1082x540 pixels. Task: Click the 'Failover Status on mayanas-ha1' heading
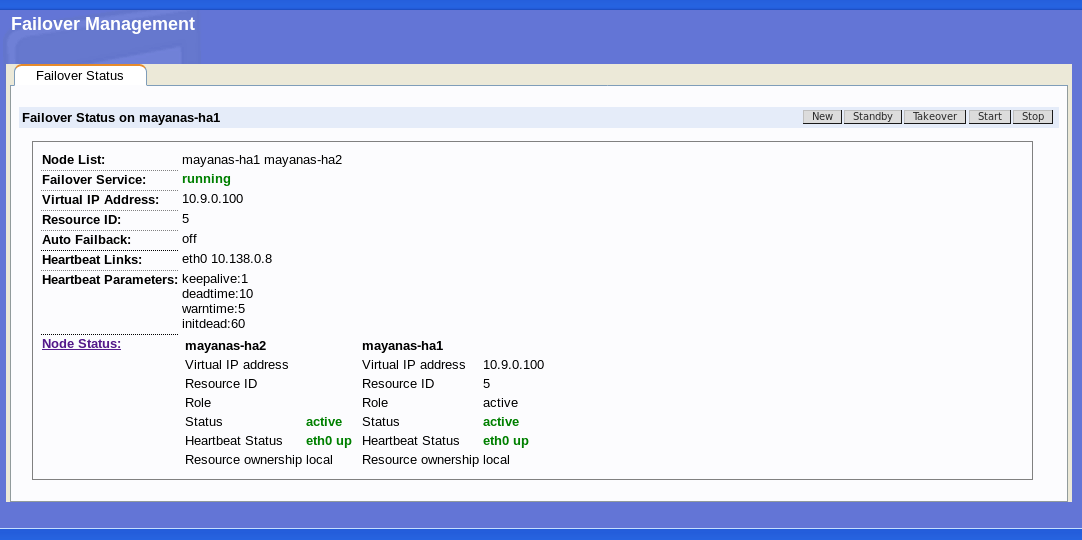pyautogui.click(x=121, y=118)
